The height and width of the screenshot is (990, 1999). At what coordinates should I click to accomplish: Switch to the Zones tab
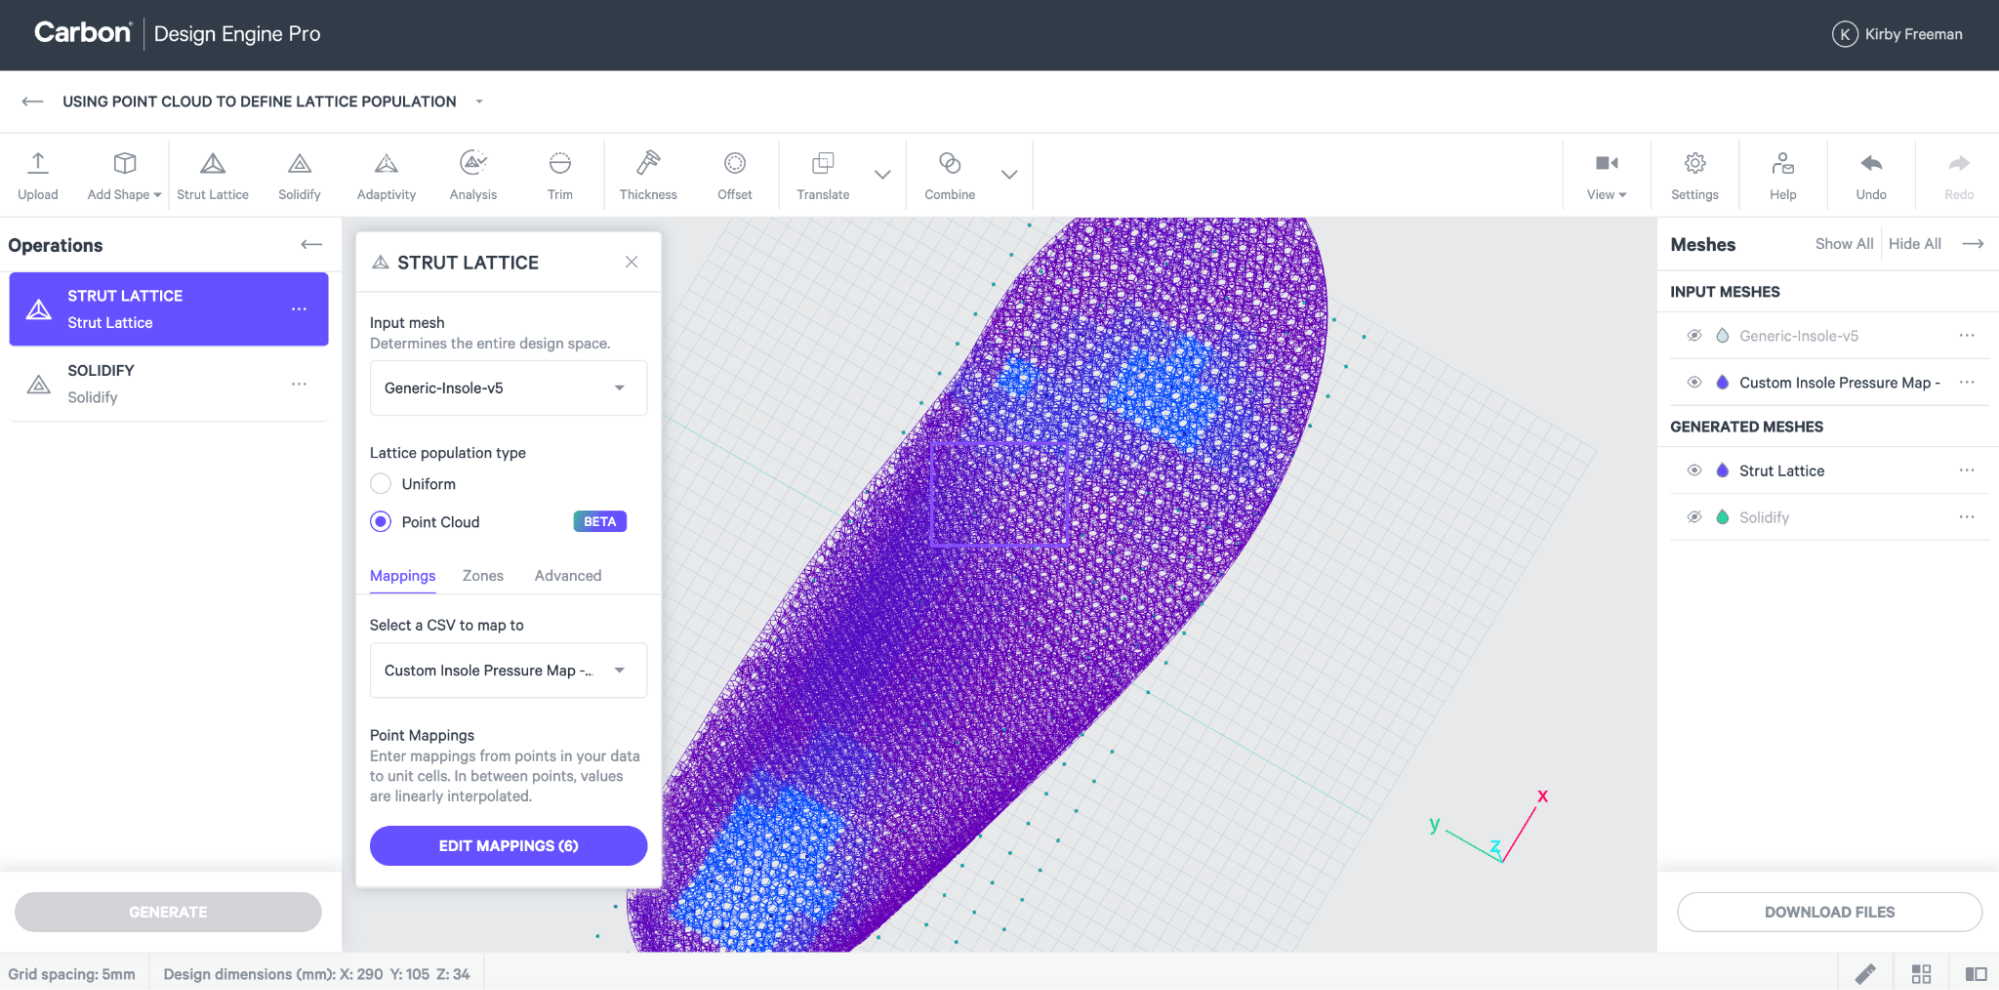click(483, 576)
